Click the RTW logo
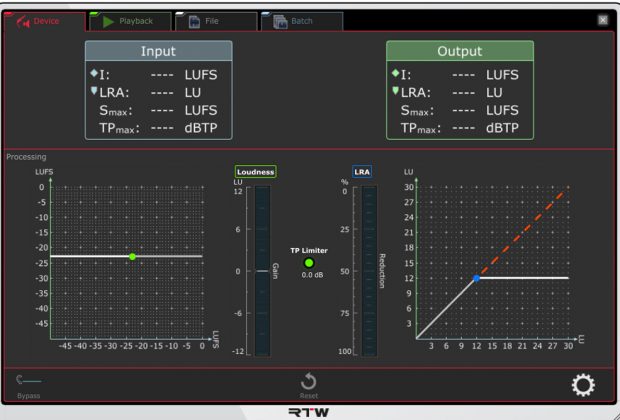Viewport: 620px width, 420px height. (x=309, y=412)
